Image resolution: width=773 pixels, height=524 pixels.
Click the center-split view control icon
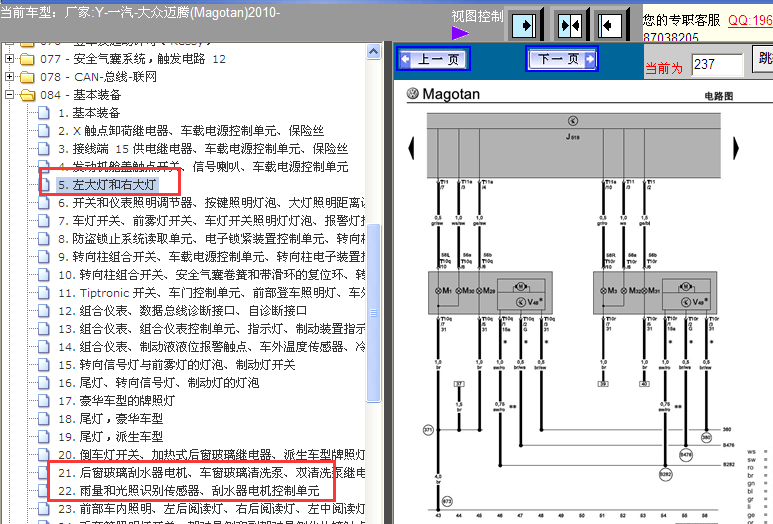(569, 25)
